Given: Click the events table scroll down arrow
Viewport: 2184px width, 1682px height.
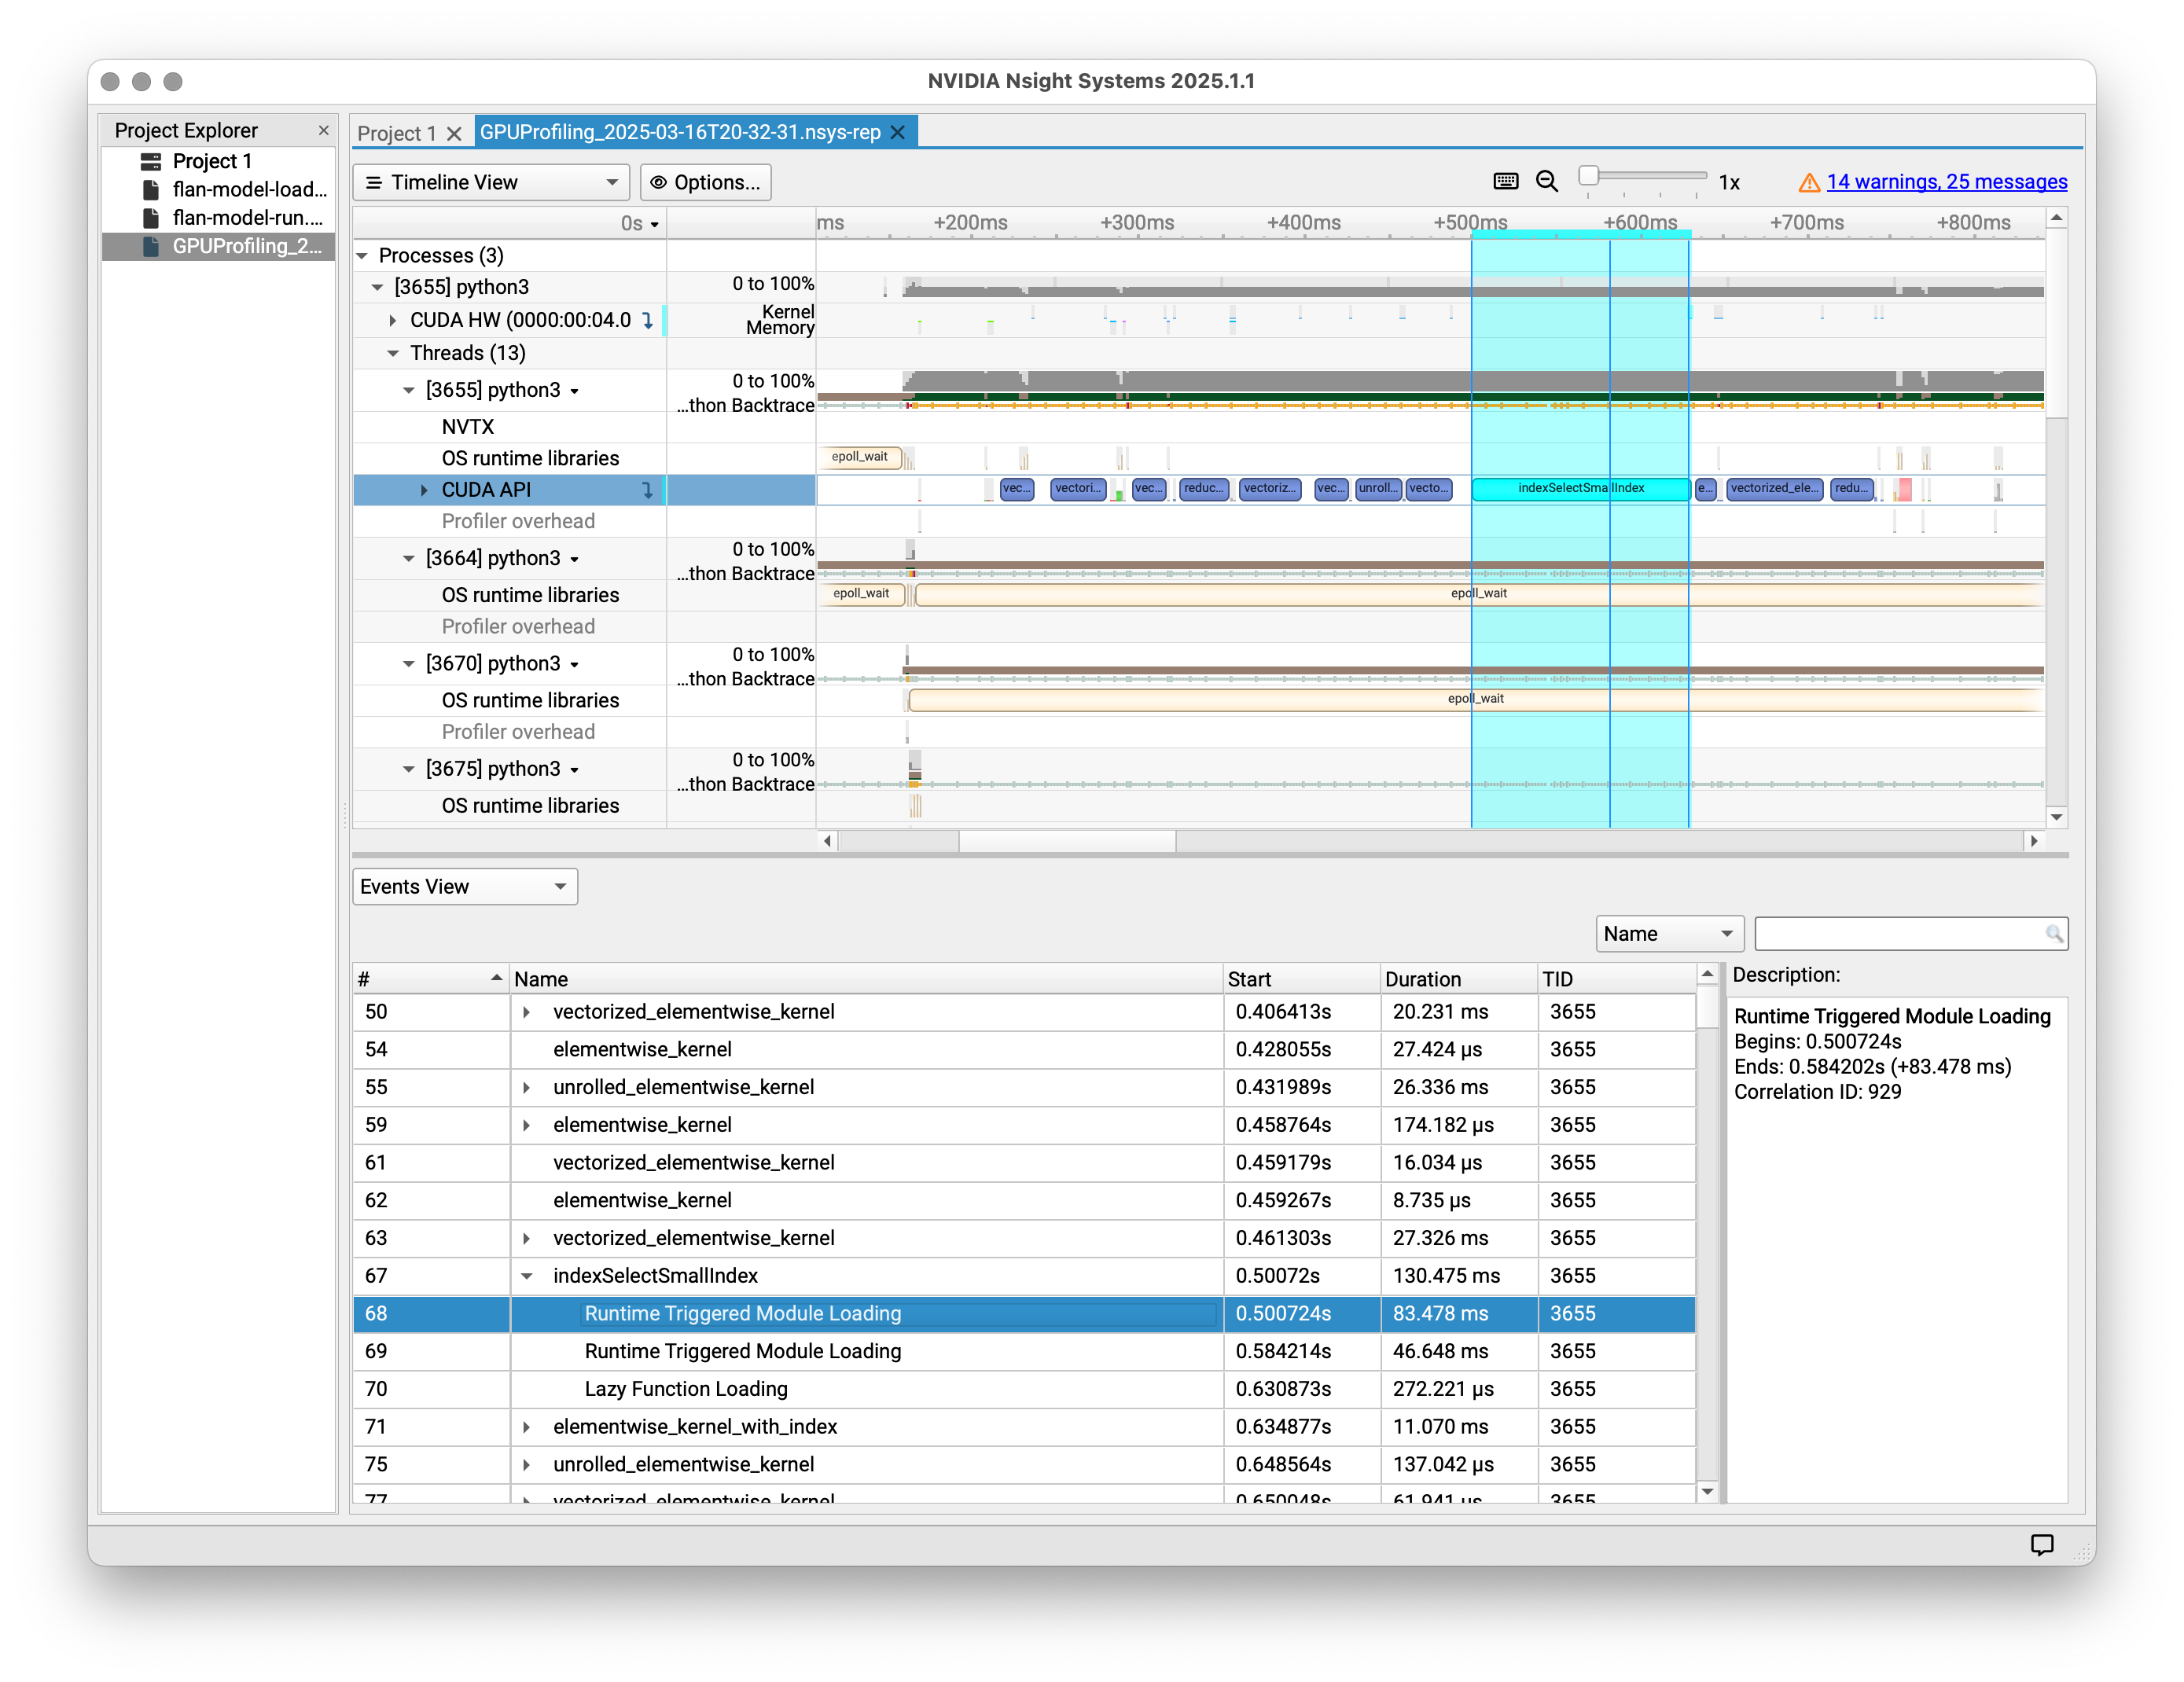Looking at the screenshot, I should 1708,1492.
